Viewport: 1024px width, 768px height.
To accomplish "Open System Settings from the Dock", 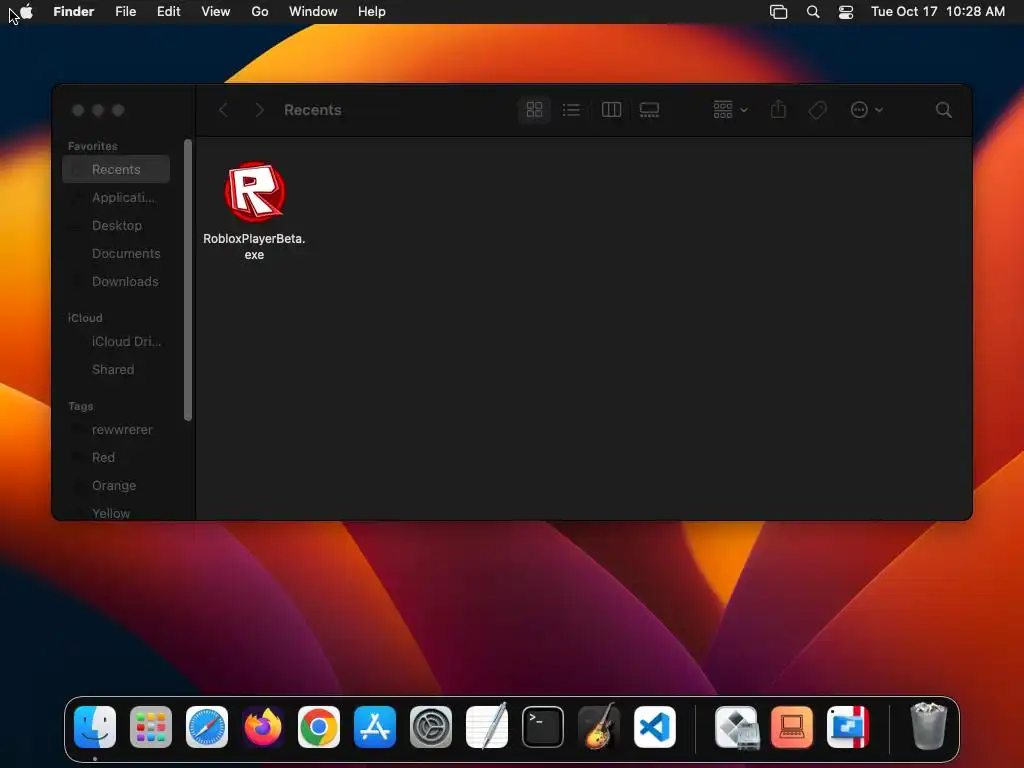I will pyautogui.click(x=431, y=727).
